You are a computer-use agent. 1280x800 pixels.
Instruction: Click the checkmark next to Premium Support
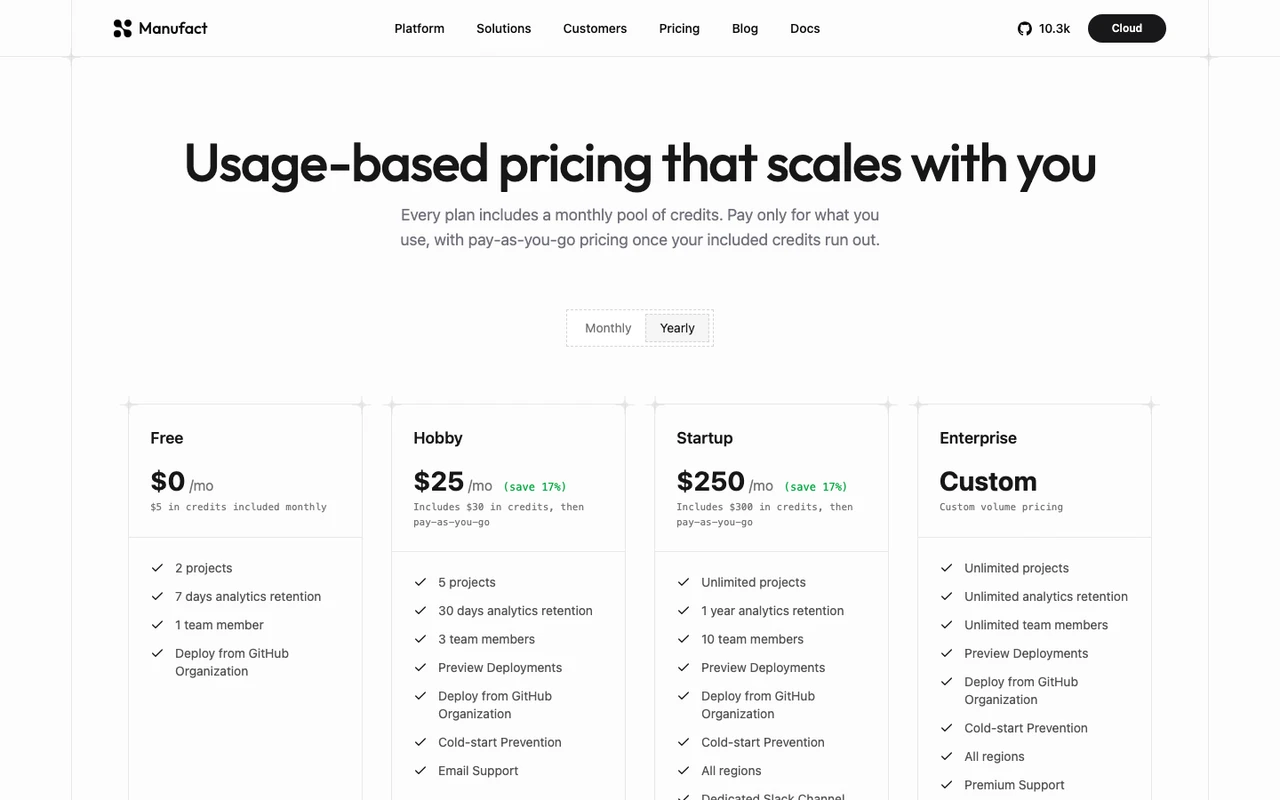coord(946,785)
